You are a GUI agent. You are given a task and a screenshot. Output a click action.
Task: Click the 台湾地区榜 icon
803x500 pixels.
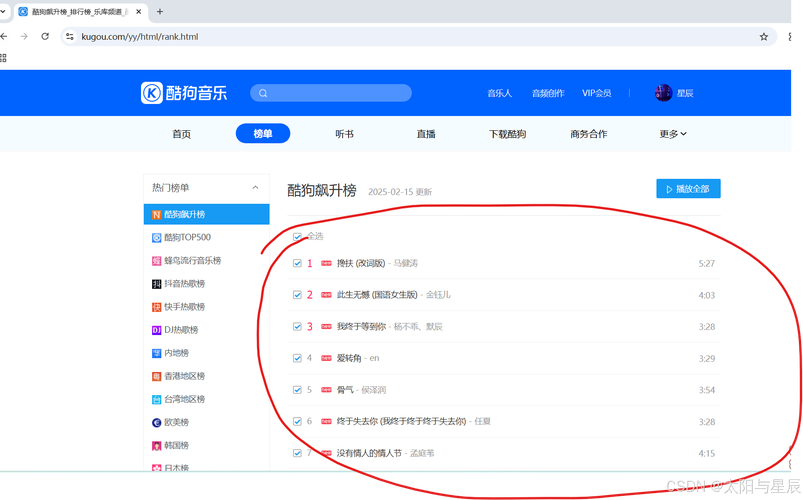tap(157, 400)
